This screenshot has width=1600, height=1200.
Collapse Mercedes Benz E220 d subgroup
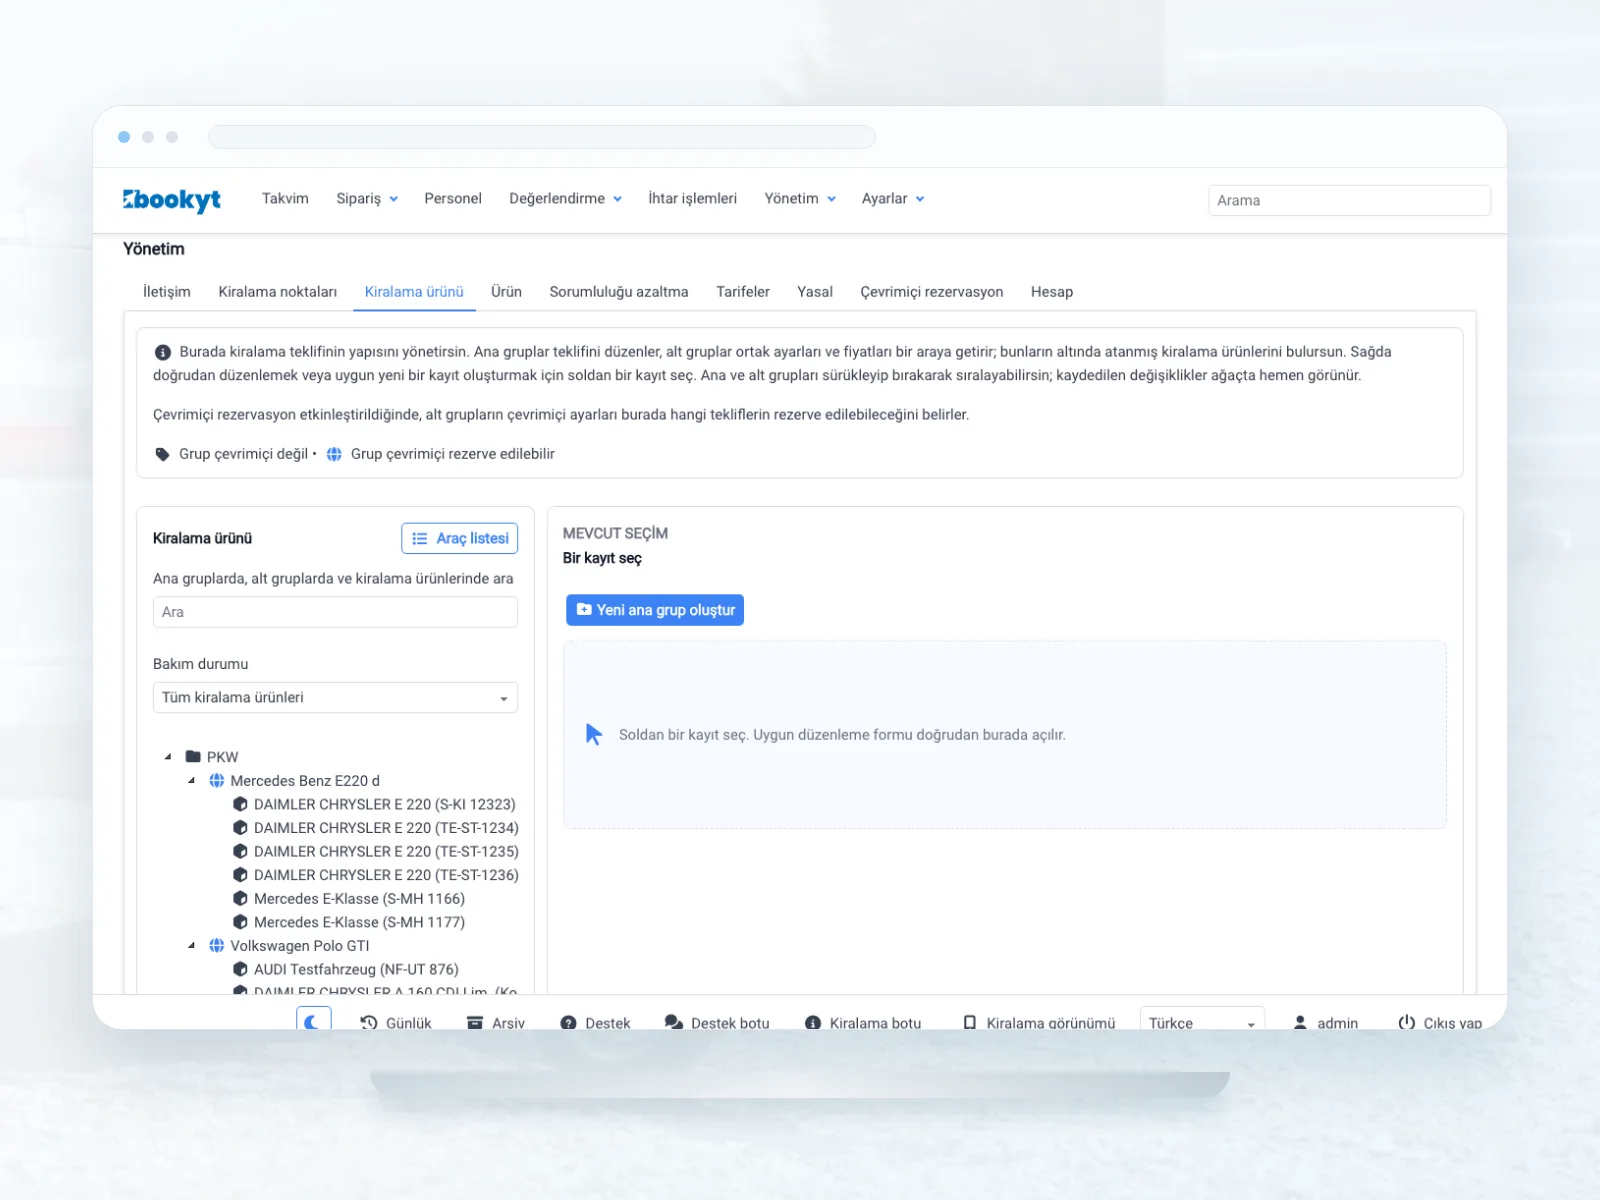coord(192,781)
